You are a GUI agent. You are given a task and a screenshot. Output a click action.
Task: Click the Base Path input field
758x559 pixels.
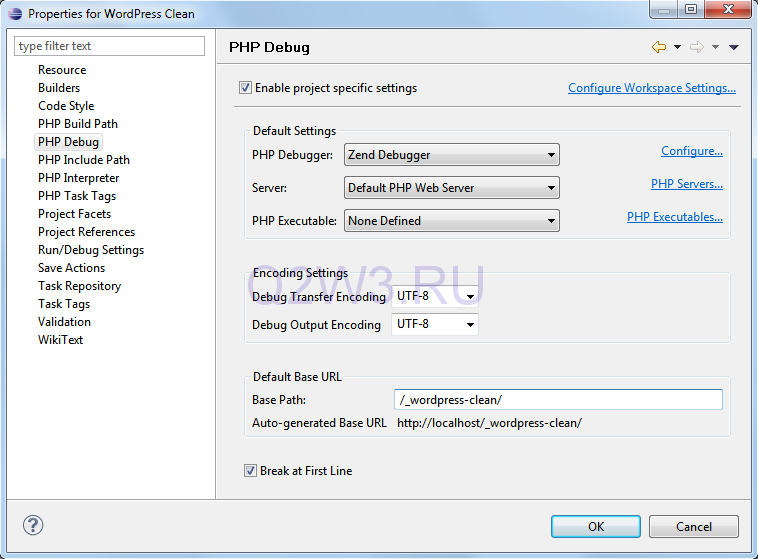coord(558,399)
